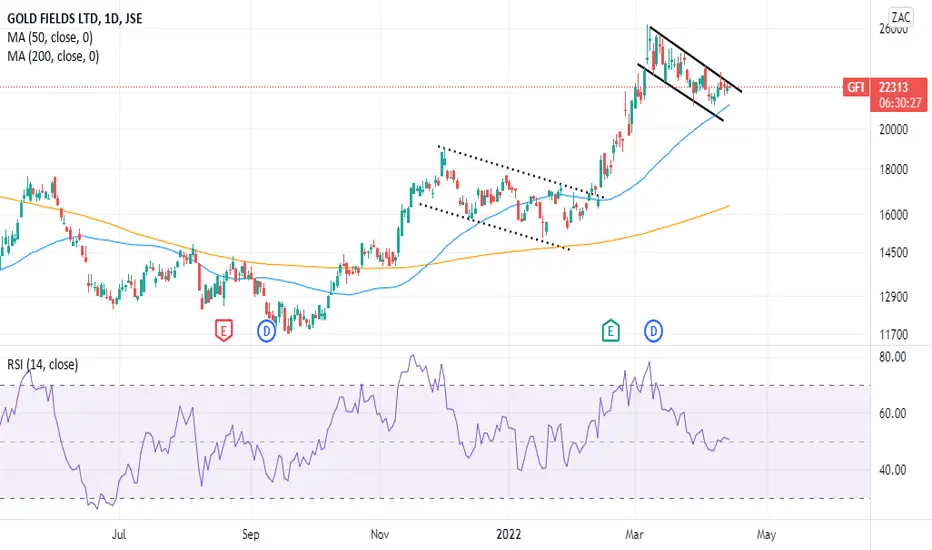Open the ZAC currency selector
Viewport: 932px width, 550px height.
900,17
